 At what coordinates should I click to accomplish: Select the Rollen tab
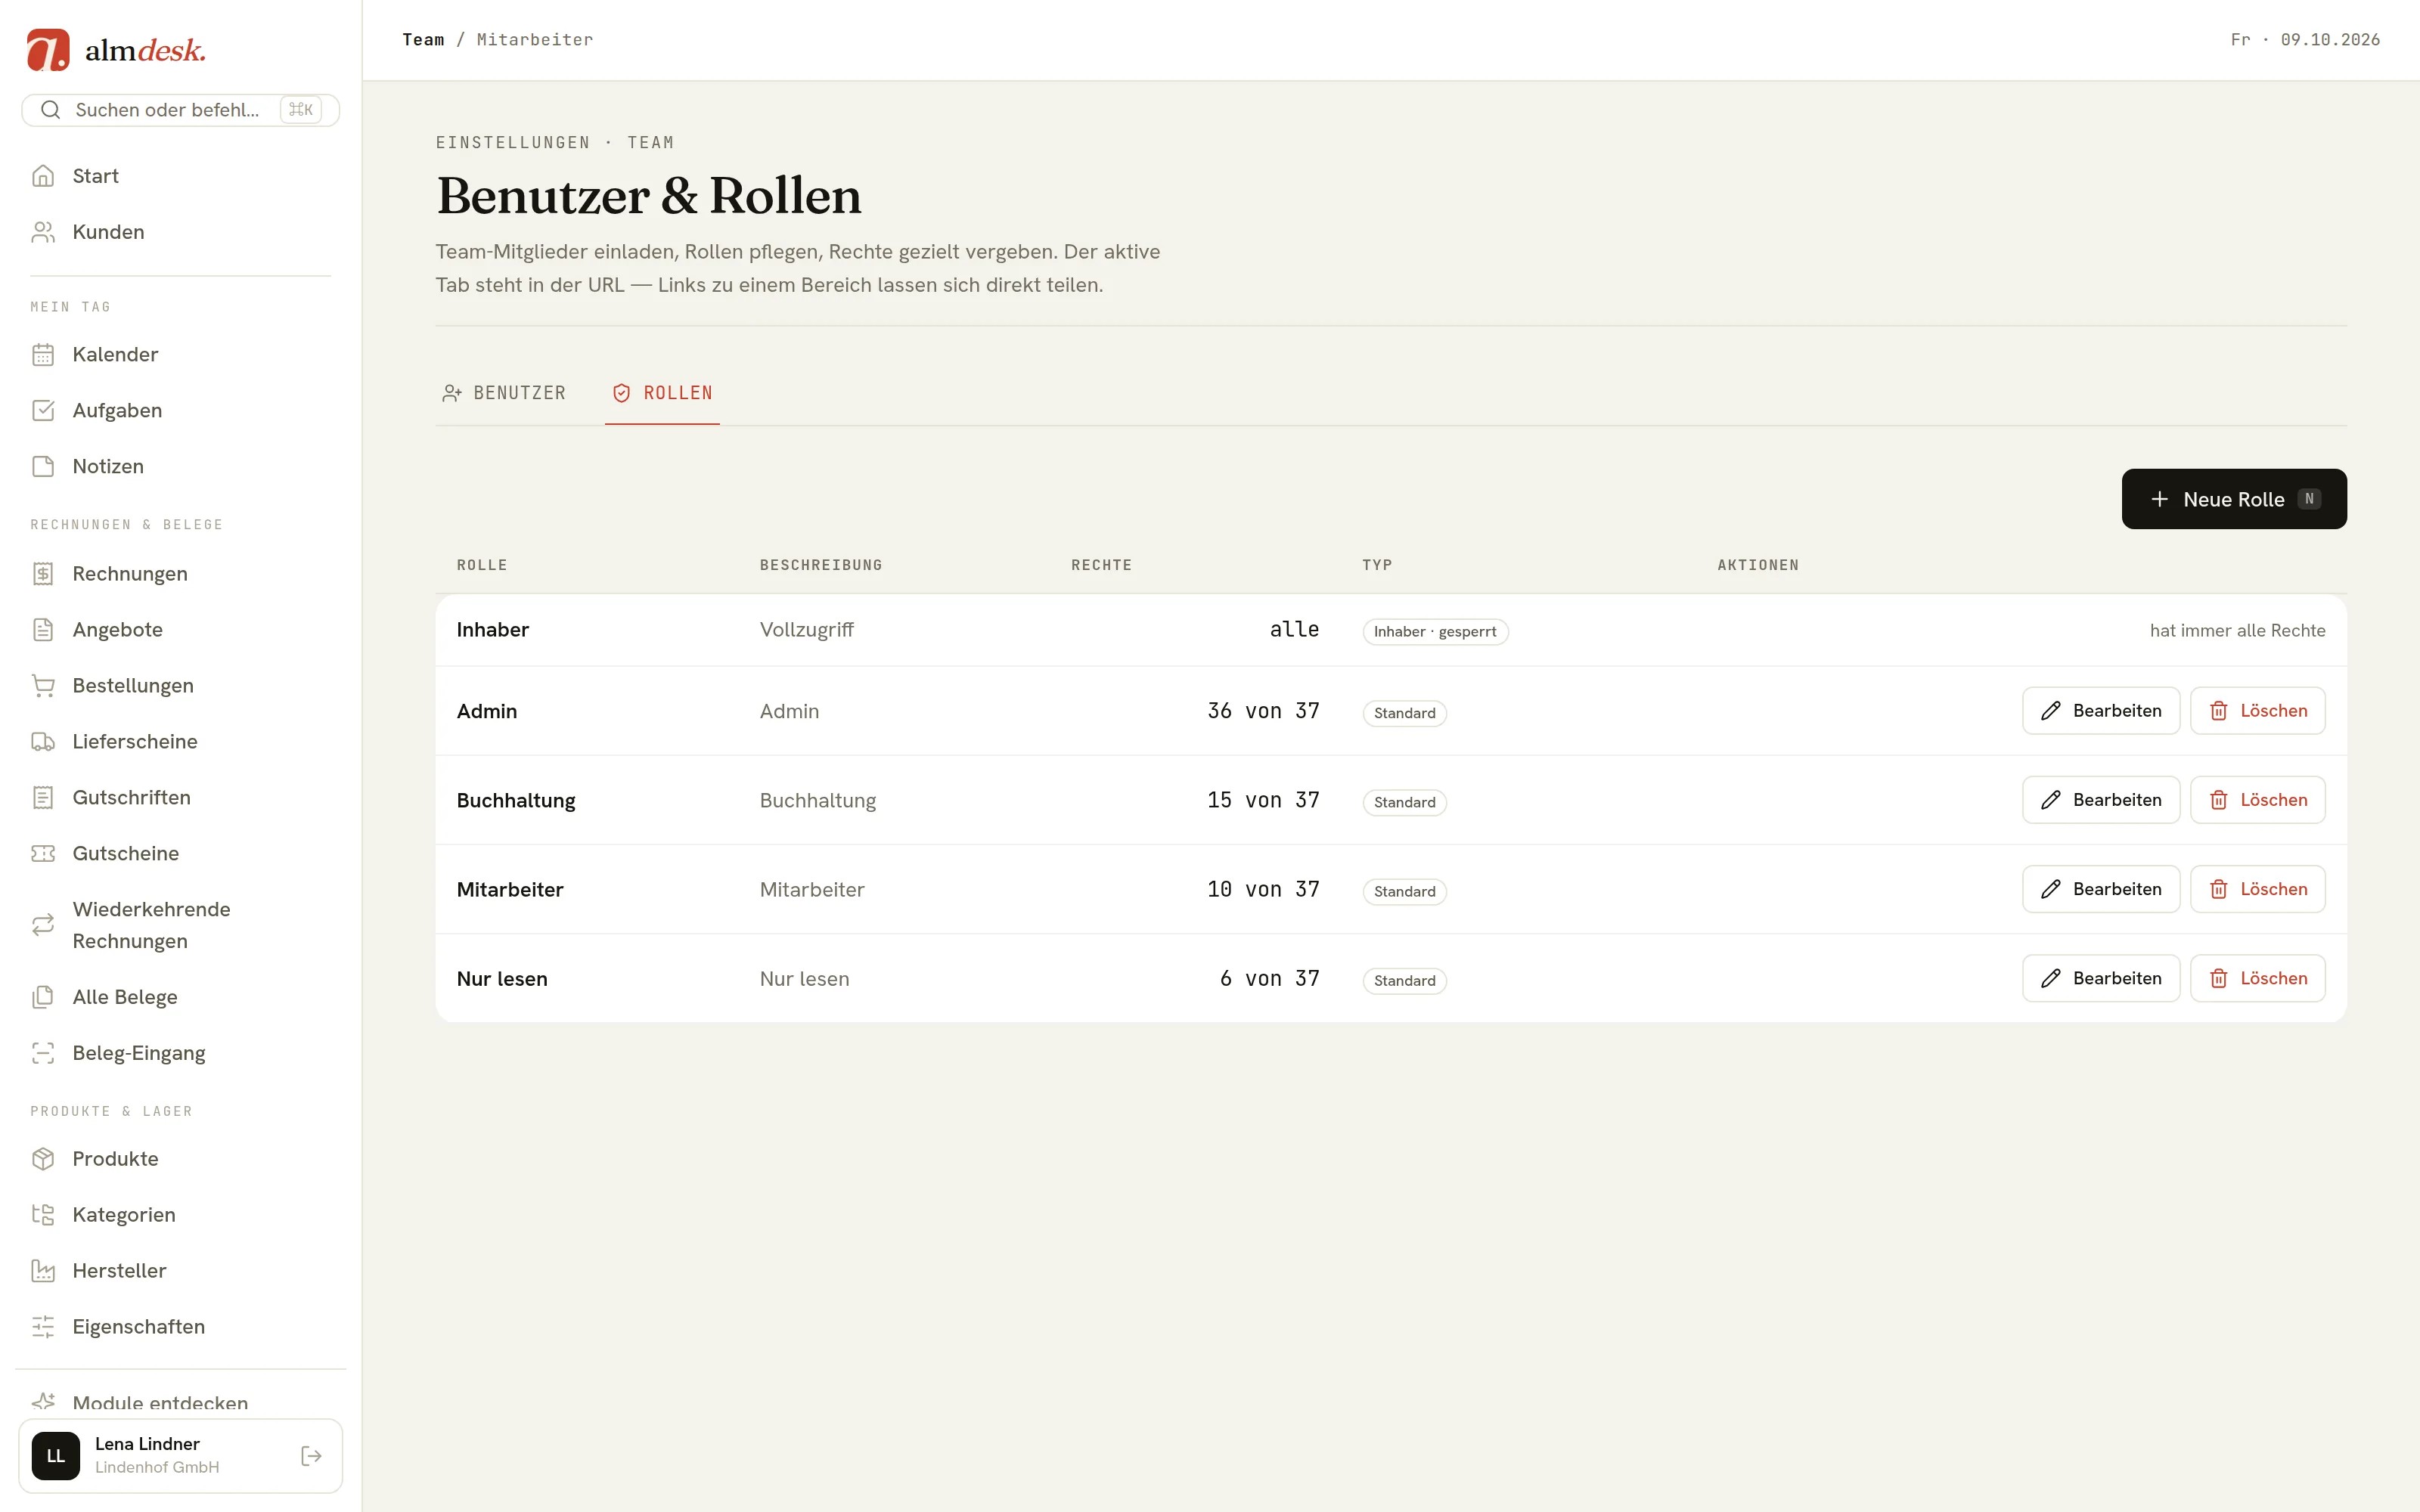662,393
